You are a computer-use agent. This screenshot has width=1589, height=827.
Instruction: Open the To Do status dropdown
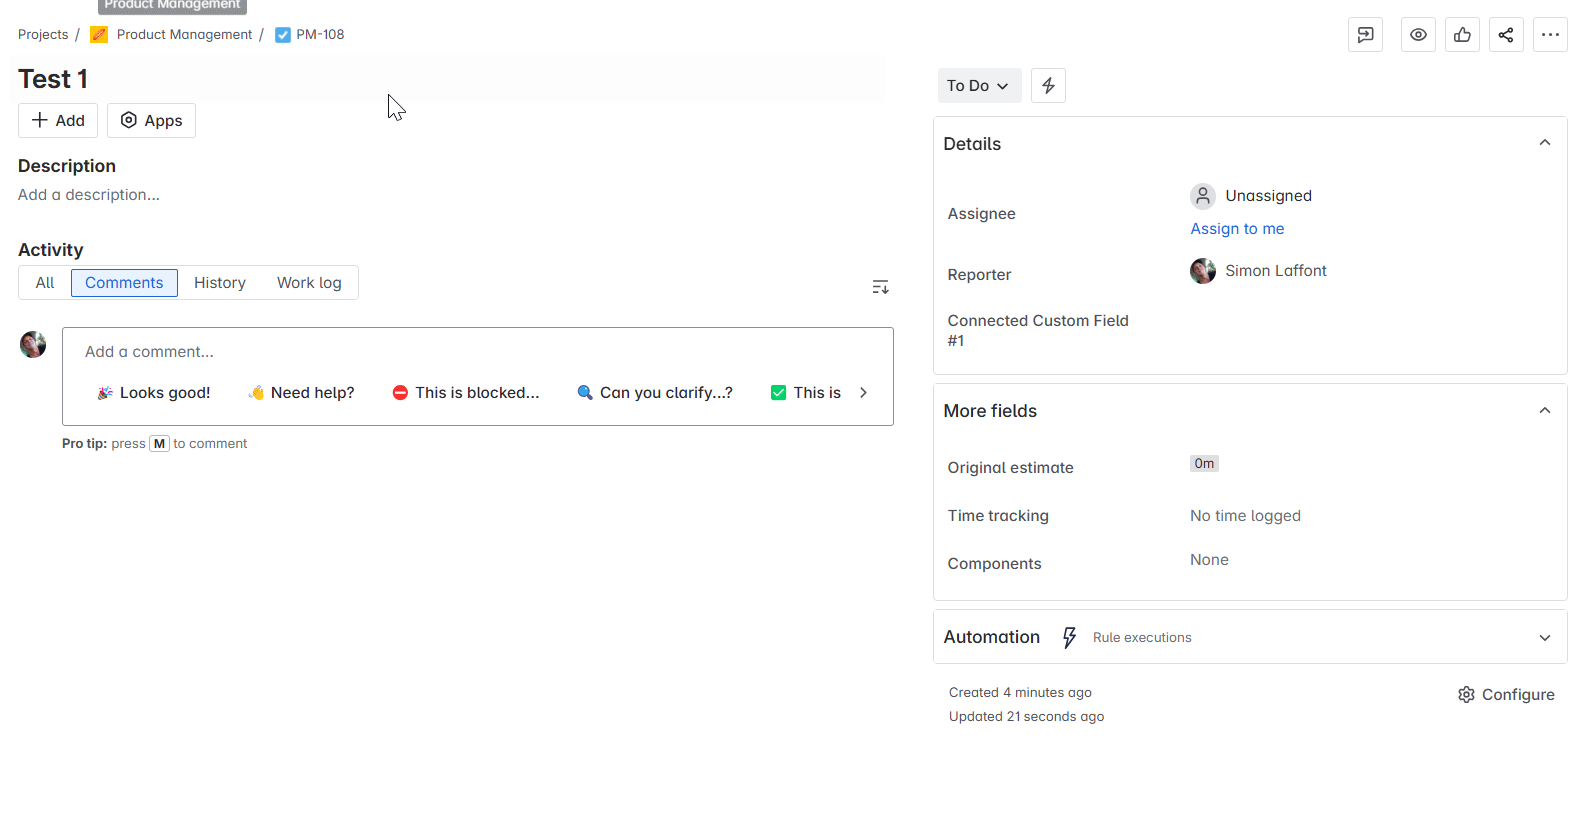(x=978, y=86)
